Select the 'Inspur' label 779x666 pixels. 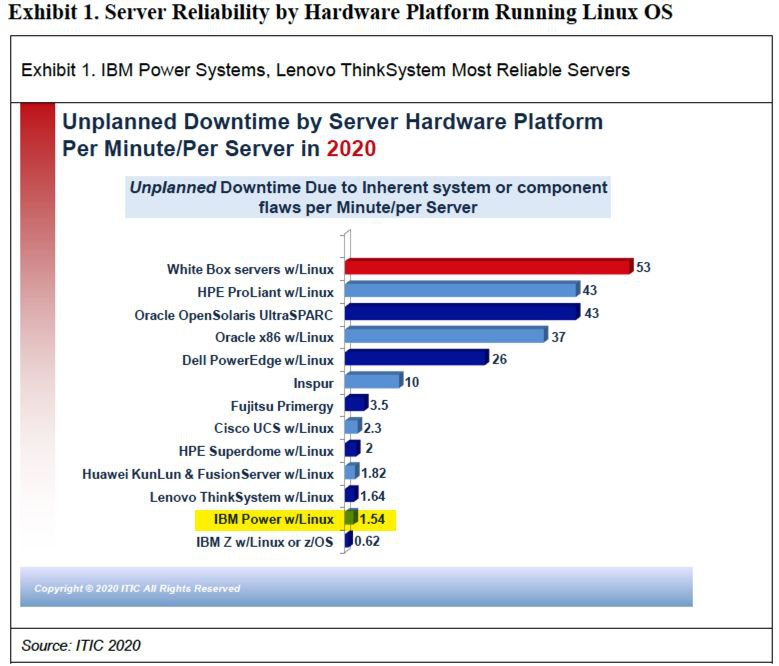click(x=313, y=383)
